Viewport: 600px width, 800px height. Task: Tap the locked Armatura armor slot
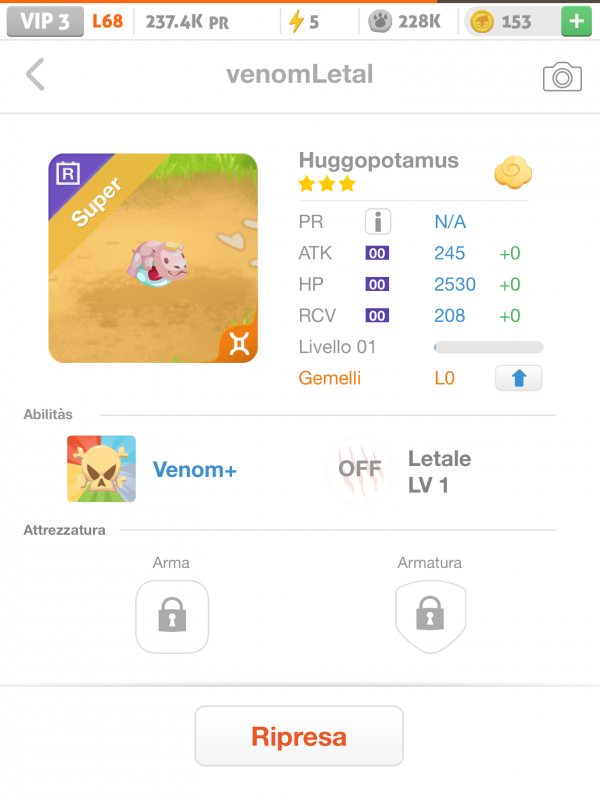pos(429,616)
